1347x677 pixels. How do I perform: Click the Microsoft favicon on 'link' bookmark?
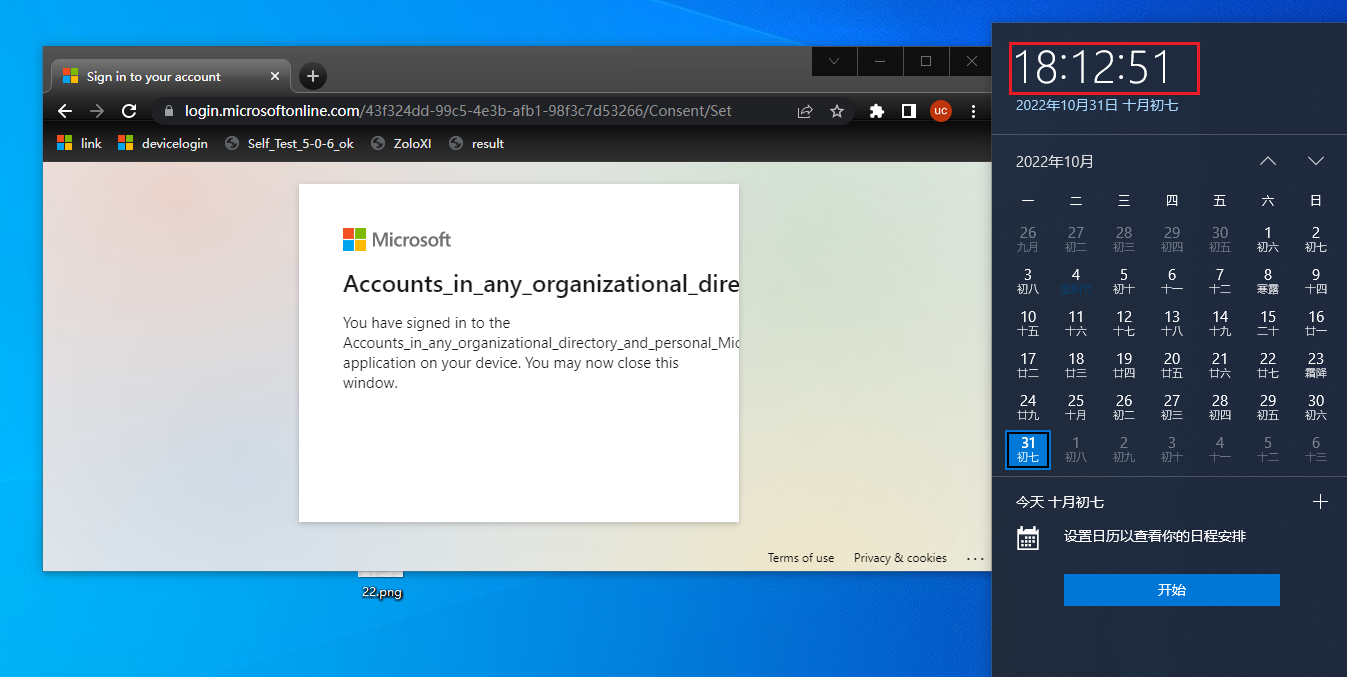coord(64,143)
